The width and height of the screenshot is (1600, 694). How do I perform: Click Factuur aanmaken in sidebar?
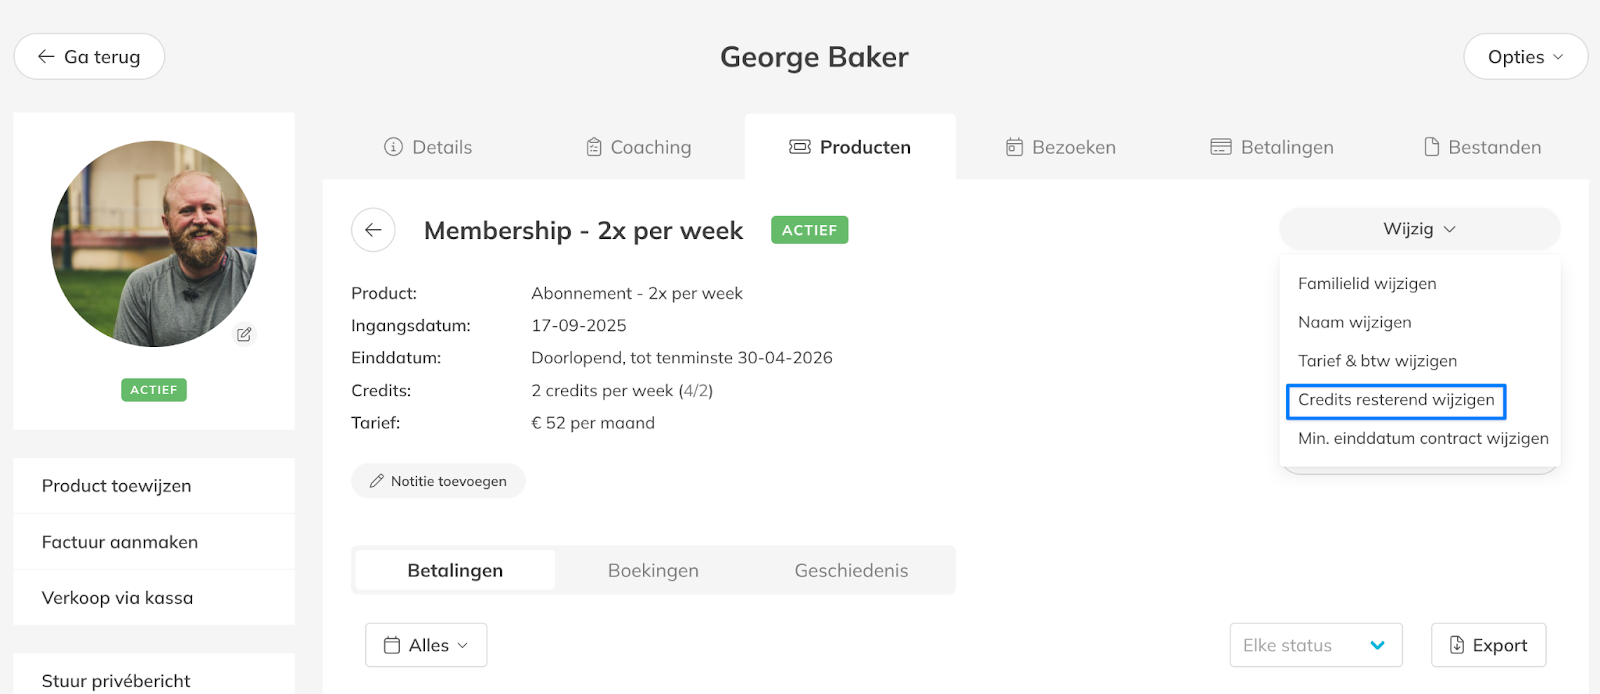[x=120, y=542]
